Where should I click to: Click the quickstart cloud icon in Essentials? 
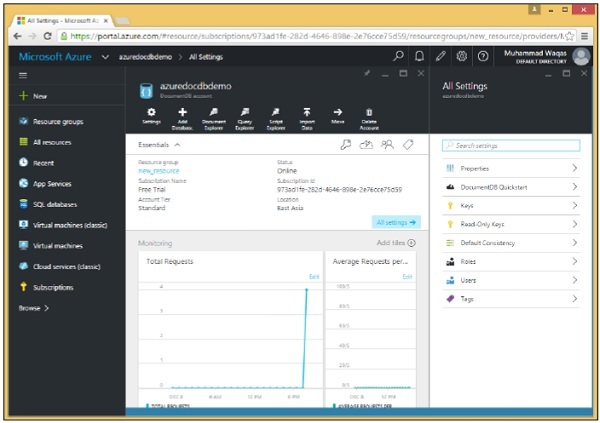pos(366,145)
